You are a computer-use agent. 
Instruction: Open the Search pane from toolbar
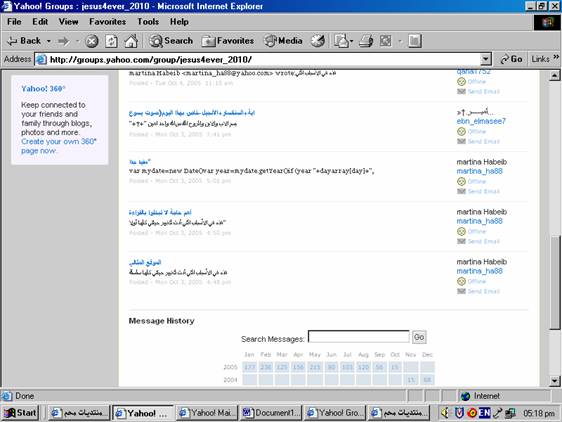coord(171,41)
